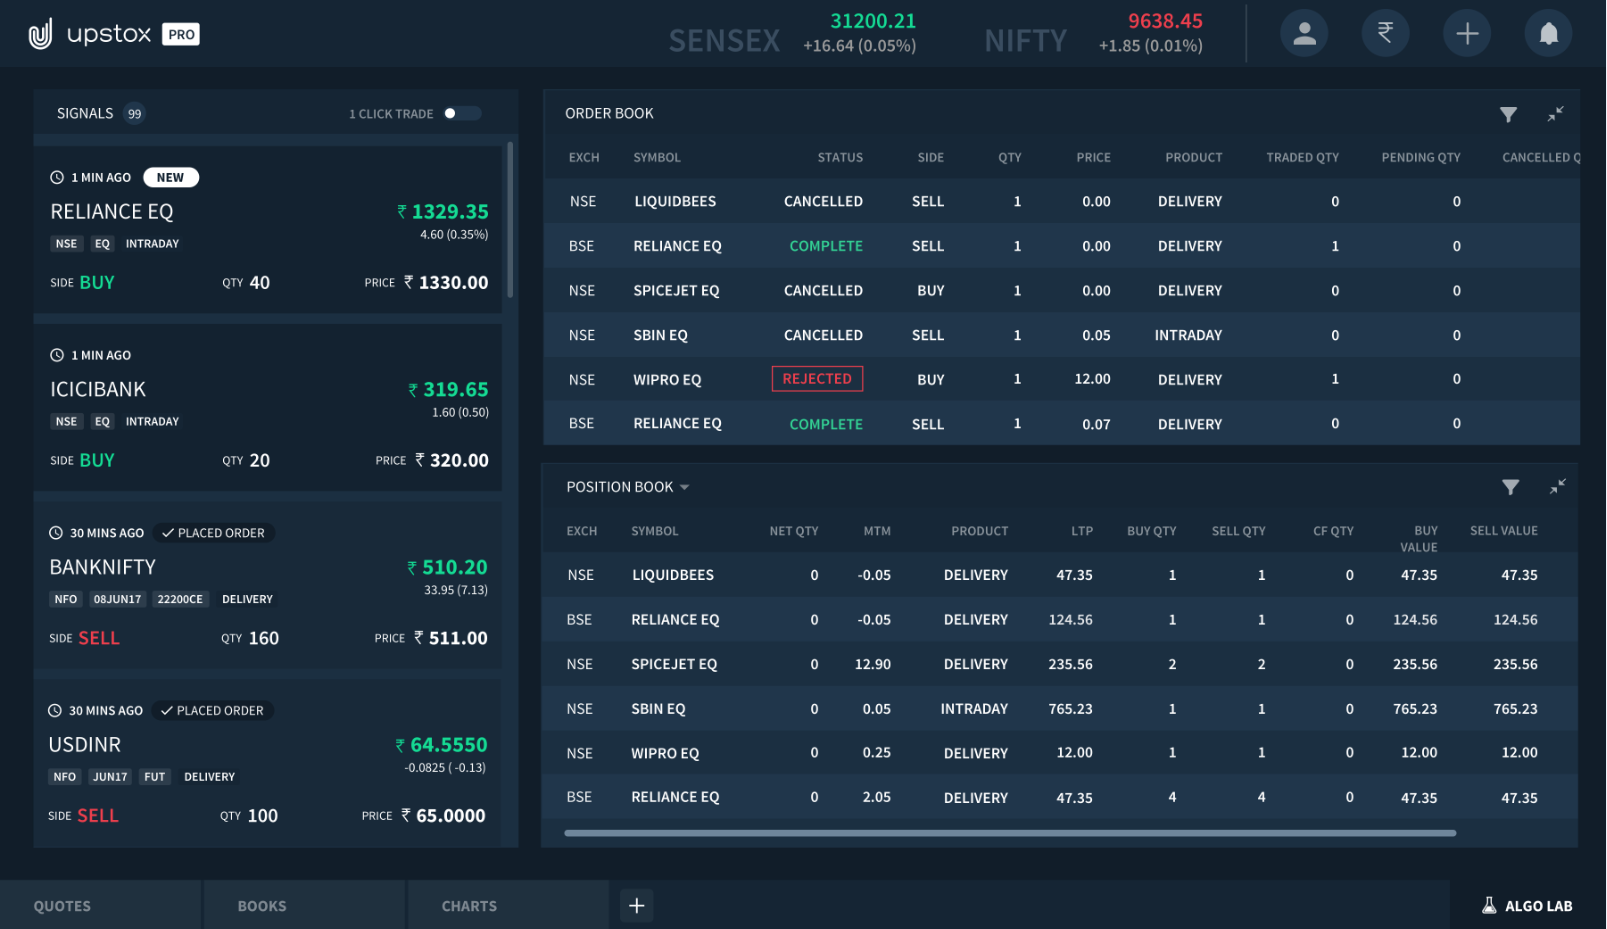Open Algo Lab

1527,906
